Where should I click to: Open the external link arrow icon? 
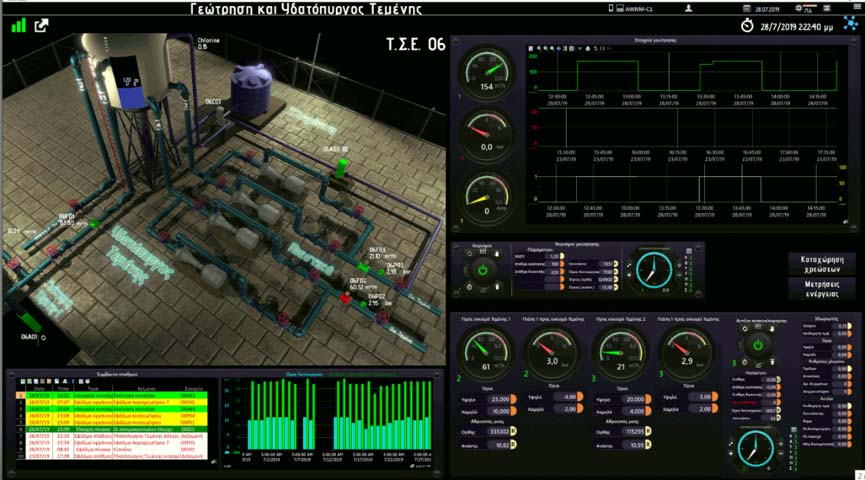click(42, 26)
